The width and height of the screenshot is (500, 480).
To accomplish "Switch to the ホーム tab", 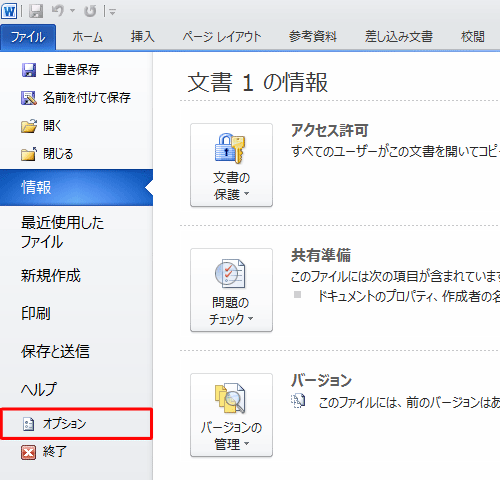I will point(87,37).
